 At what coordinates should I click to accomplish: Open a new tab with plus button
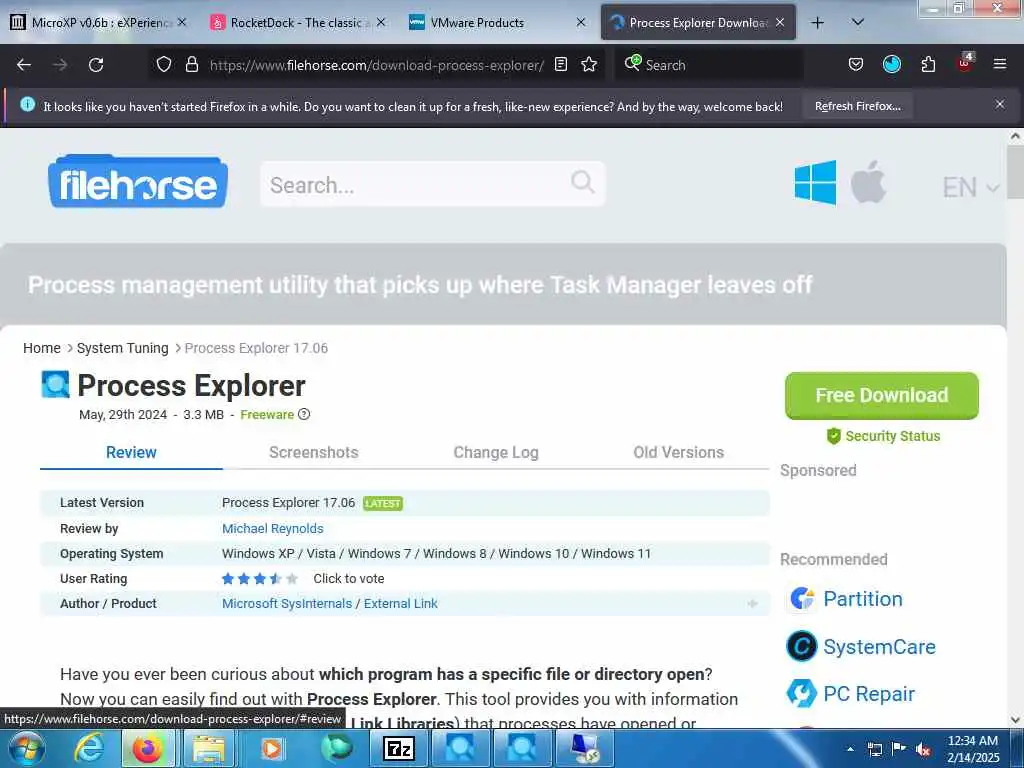click(x=817, y=23)
